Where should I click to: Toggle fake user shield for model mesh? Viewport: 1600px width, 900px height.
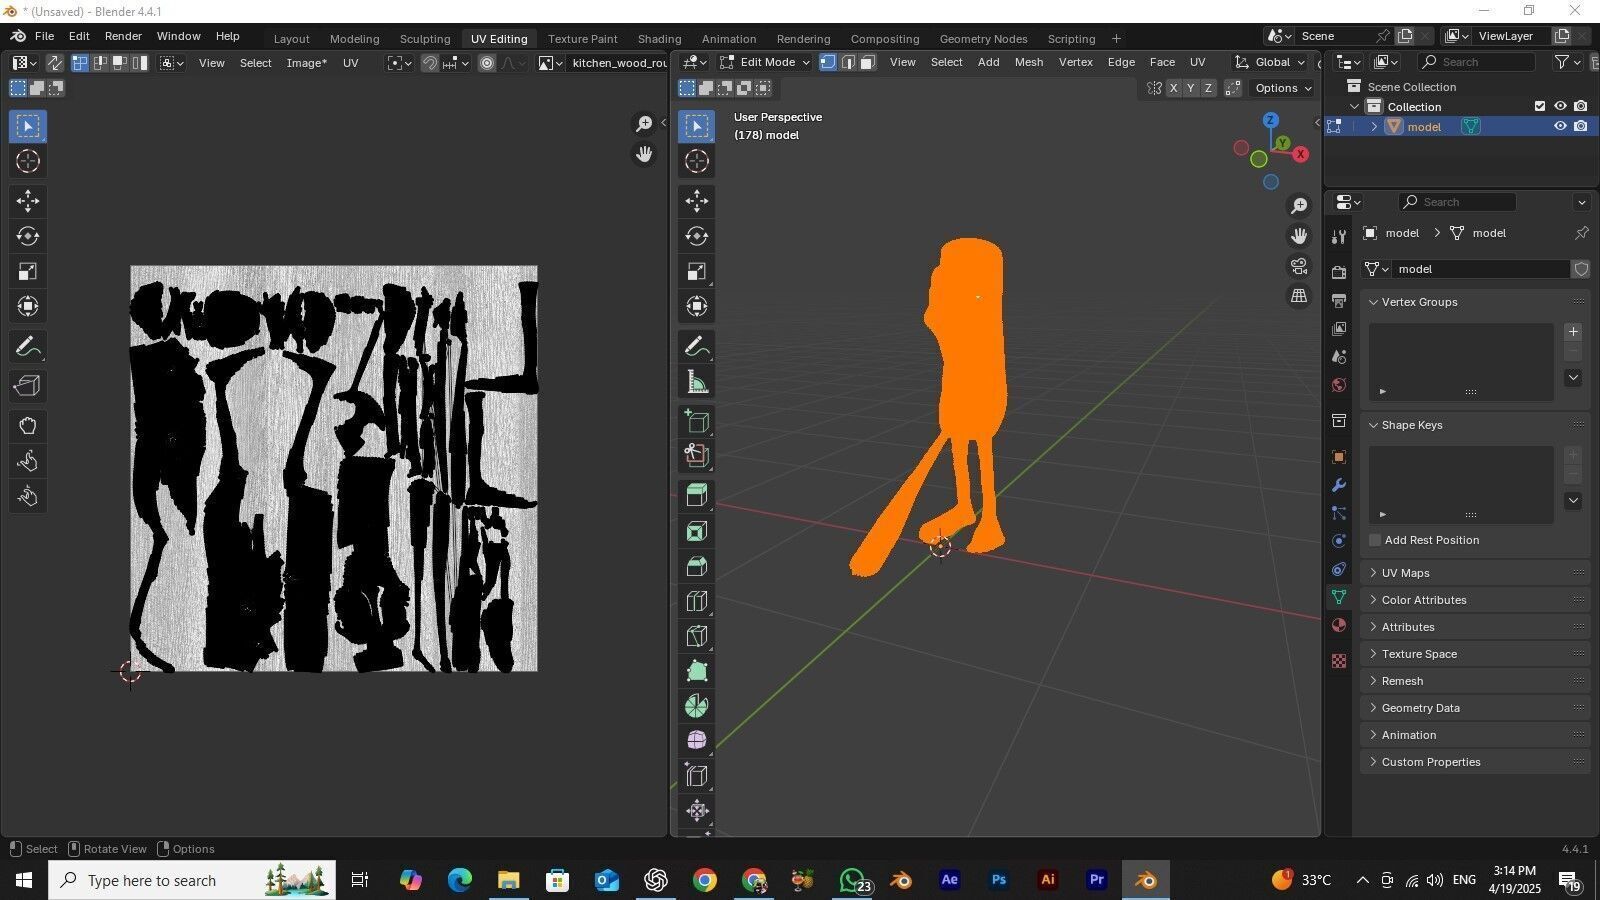point(1581,269)
